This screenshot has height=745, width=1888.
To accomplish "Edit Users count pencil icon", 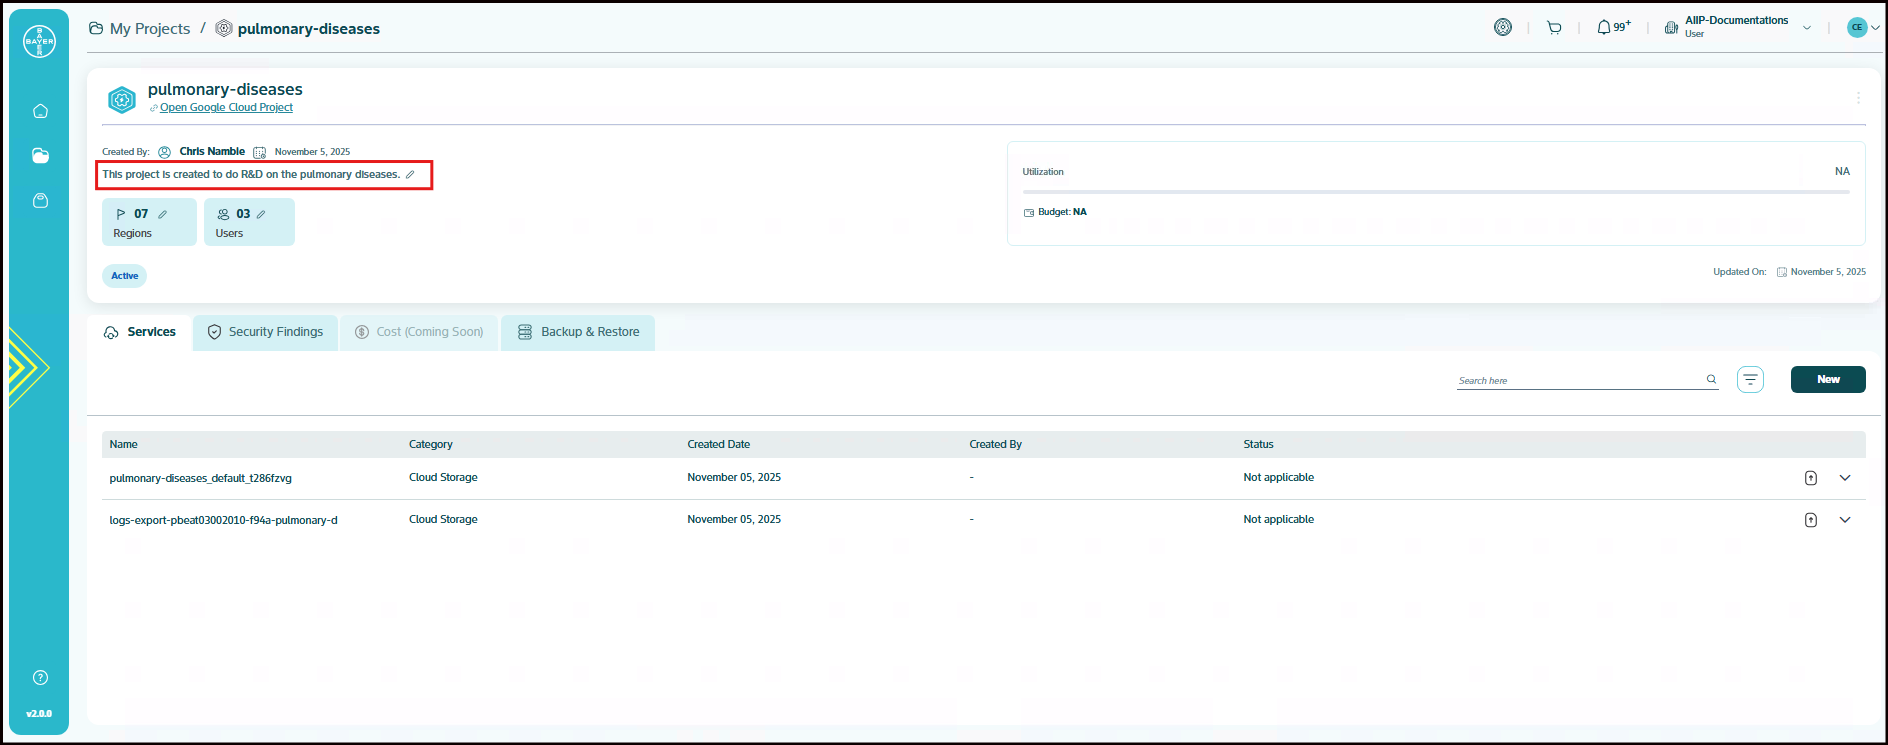I will (x=261, y=214).
